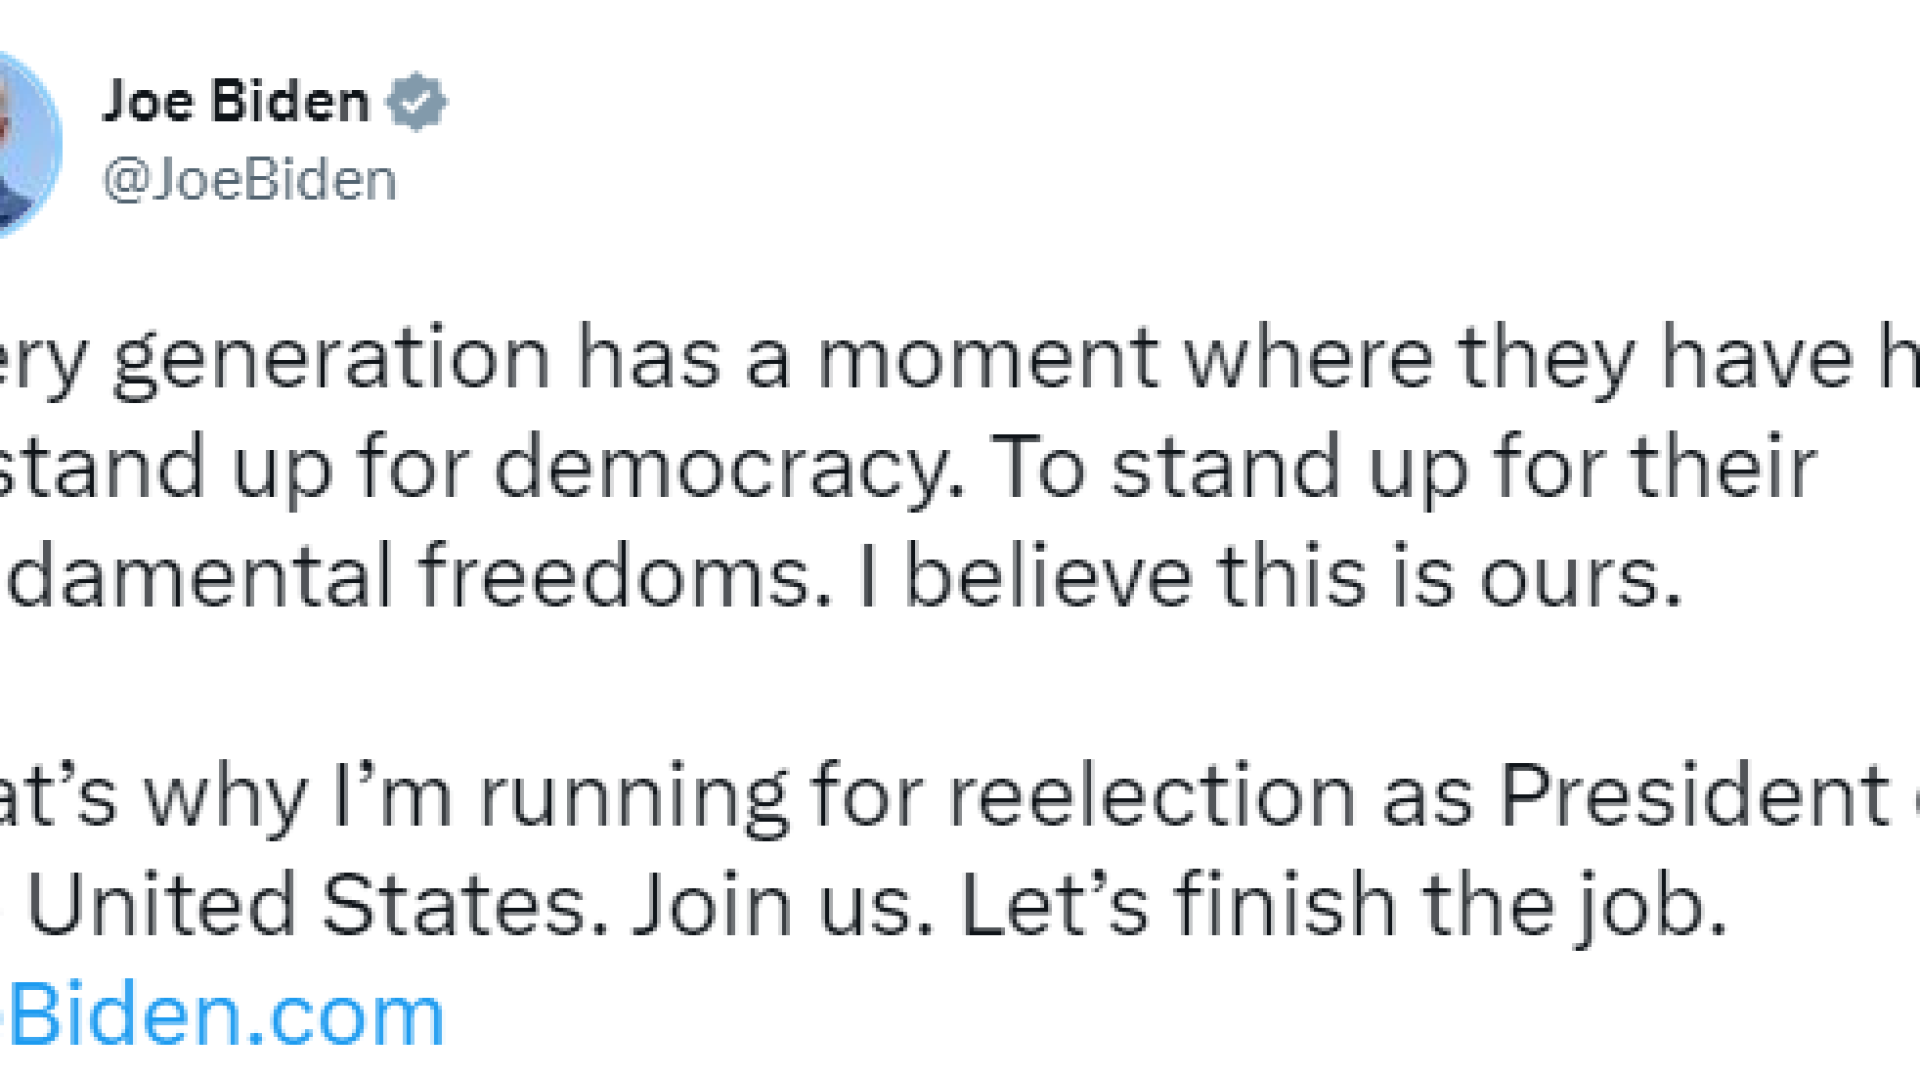Click the word "reelection" in the tweet
Image resolution: width=1920 pixels, height=1080 pixels.
coord(1152,797)
